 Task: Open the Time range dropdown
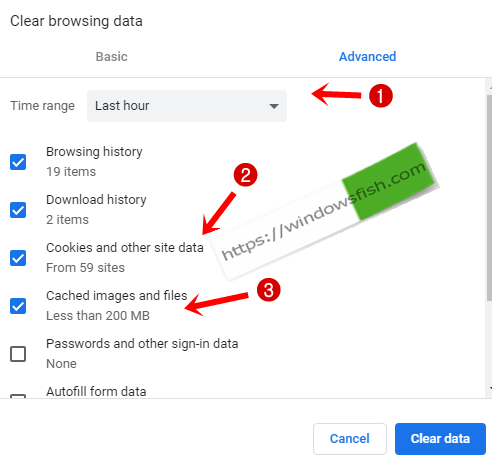[x=187, y=106]
